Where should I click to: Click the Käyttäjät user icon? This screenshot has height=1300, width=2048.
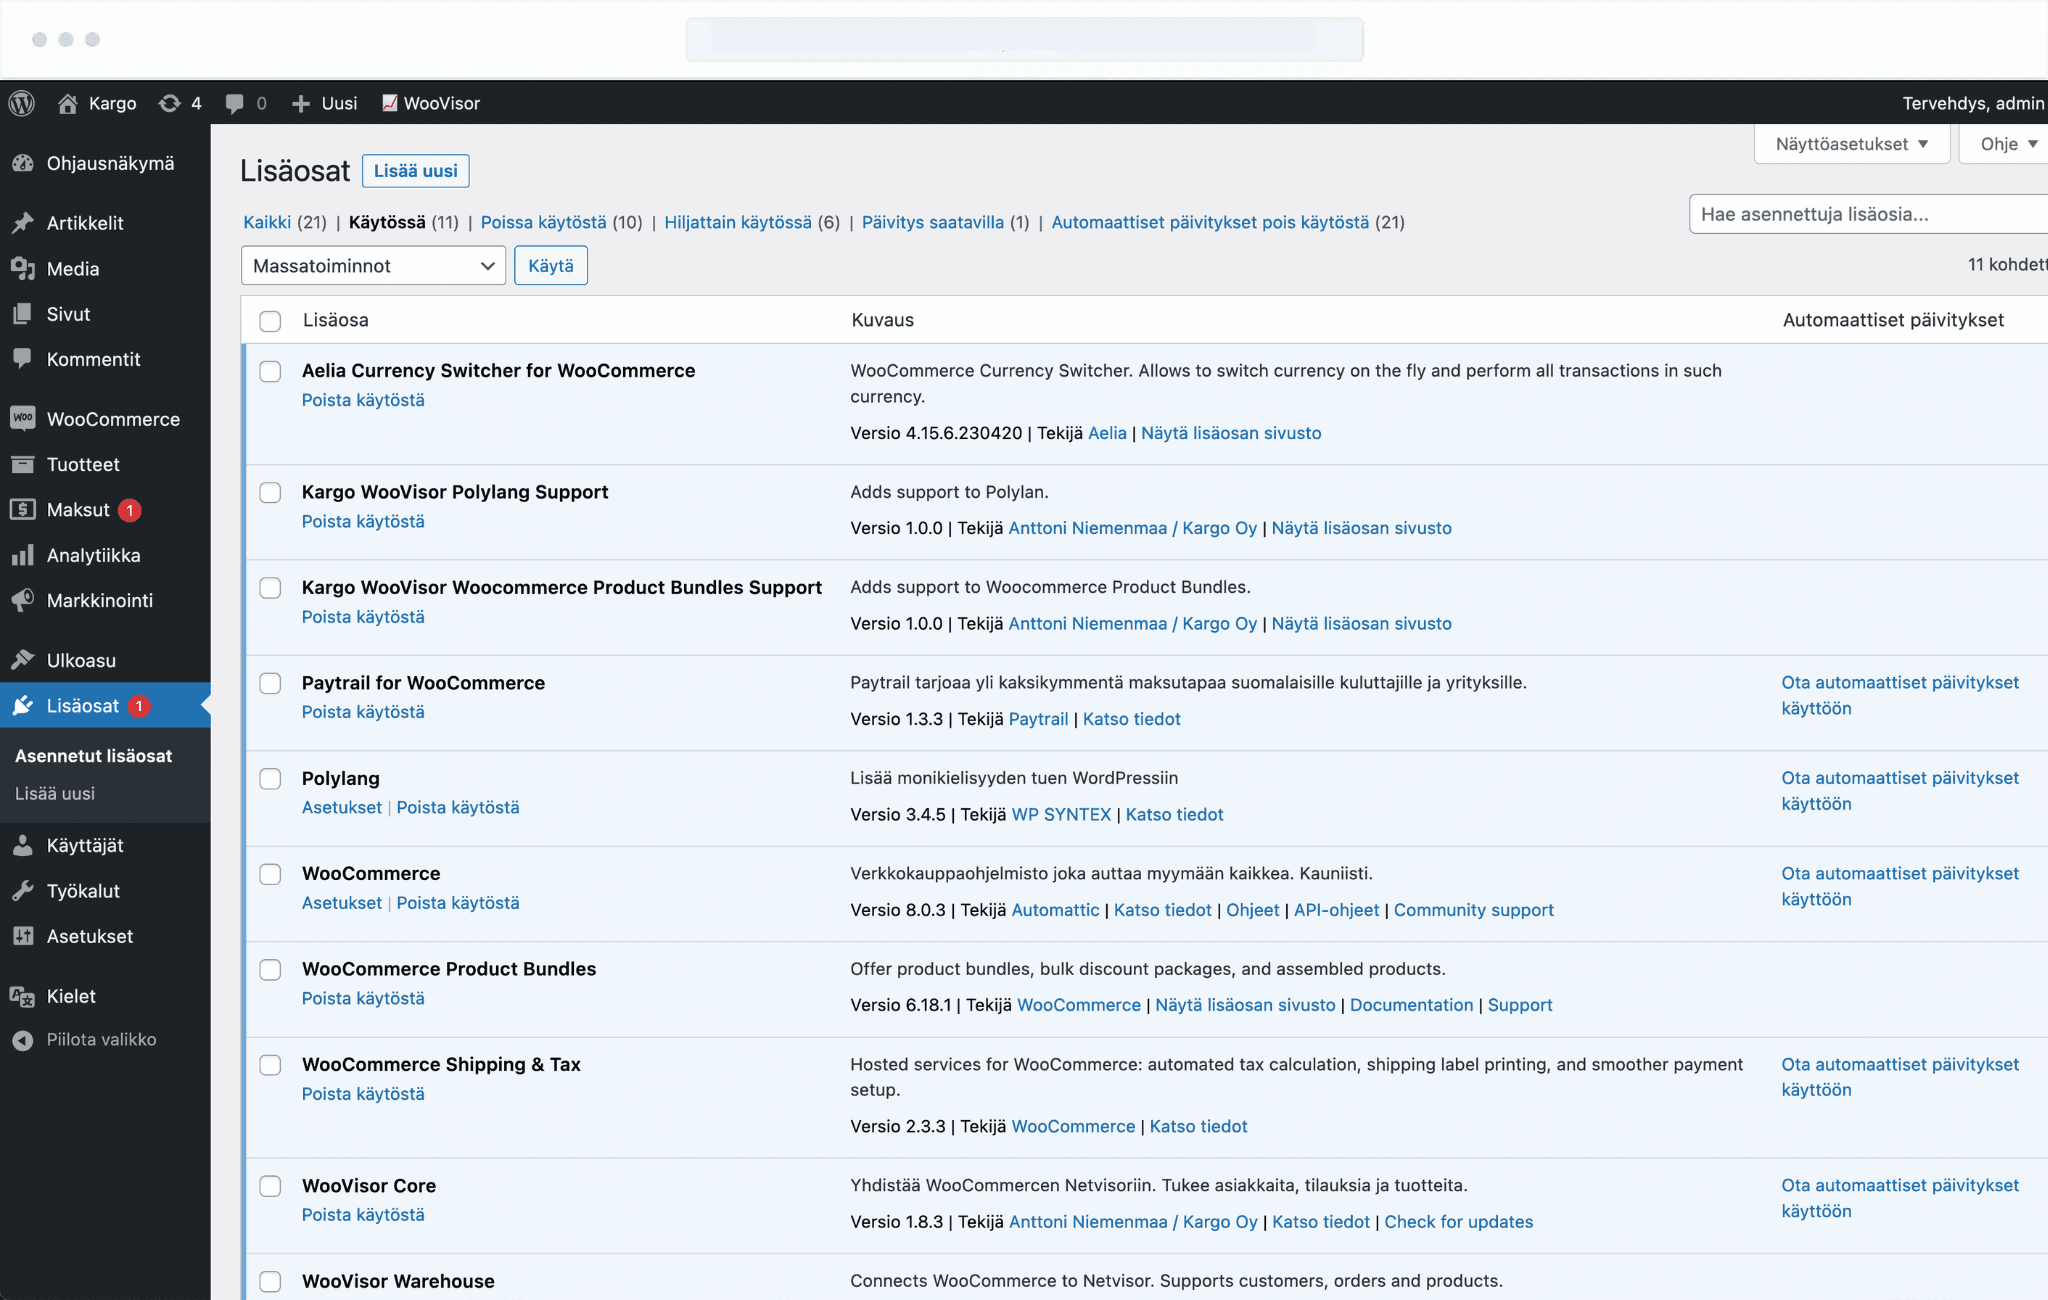(23, 845)
